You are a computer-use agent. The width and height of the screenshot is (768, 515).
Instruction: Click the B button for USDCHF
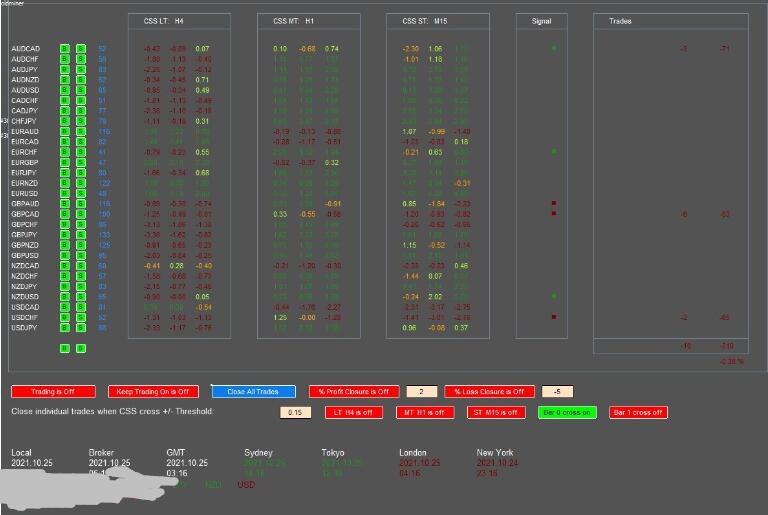[x=65, y=317]
